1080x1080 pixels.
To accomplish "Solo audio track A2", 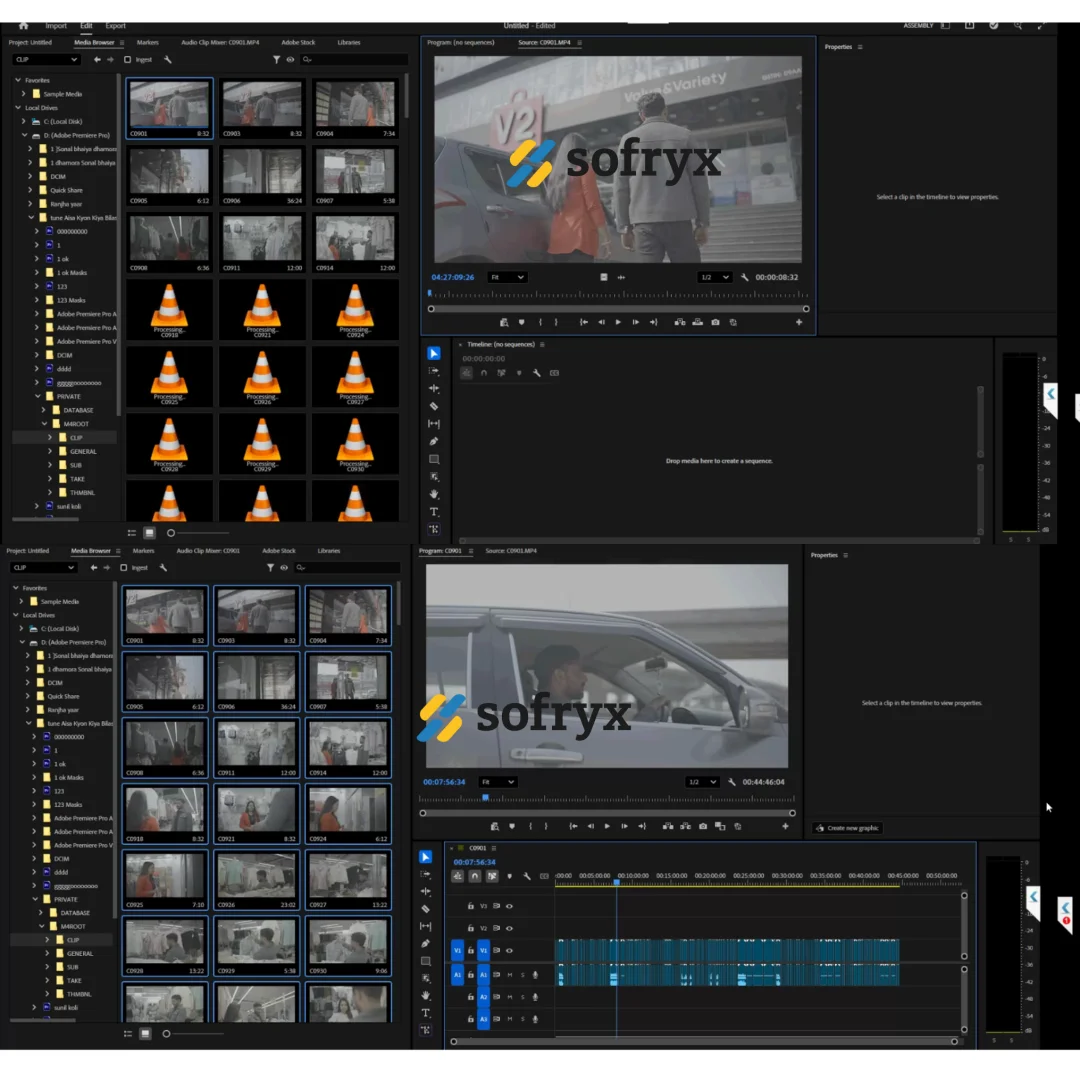I will pos(522,997).
